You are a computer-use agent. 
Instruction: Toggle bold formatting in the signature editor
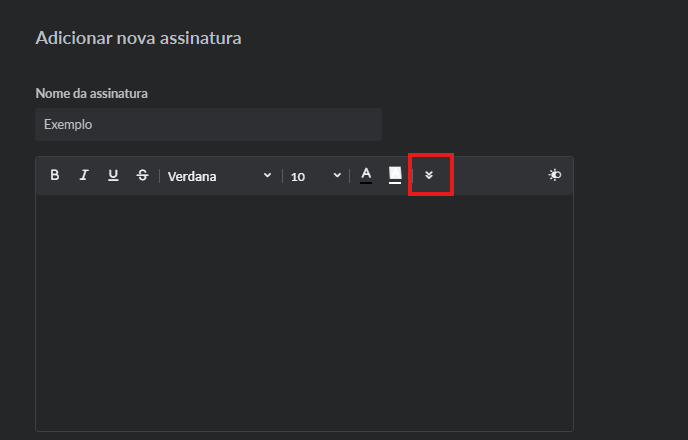pyautogui.click(x=55, y=175)
